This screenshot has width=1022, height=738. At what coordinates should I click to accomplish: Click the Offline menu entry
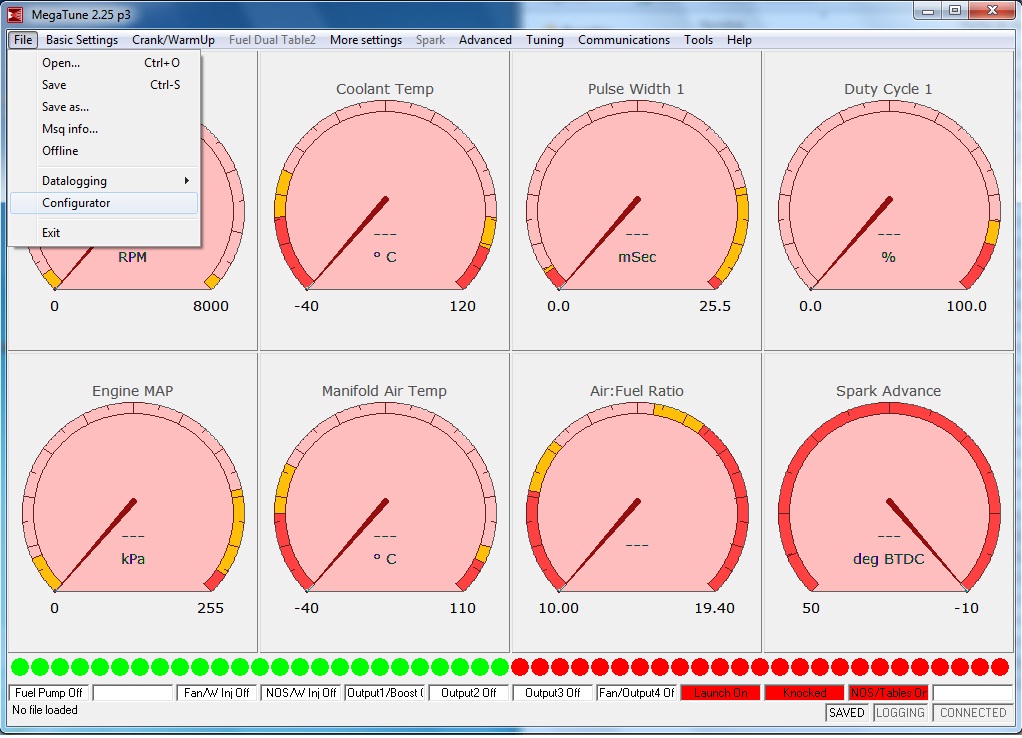click(60, 151)
